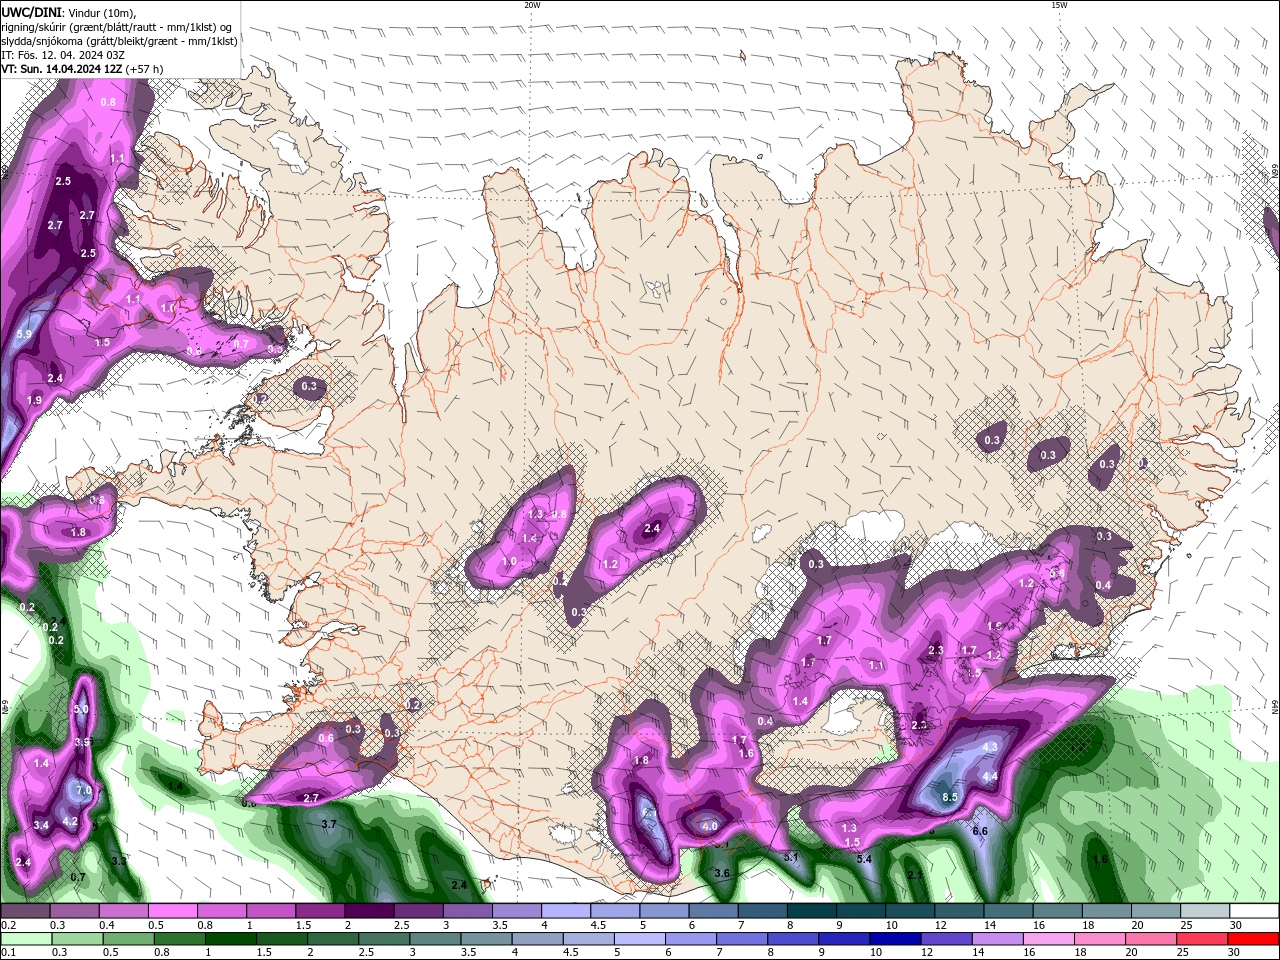1280x960 pixels.
Task: Click the 3.4 value in southwest corner
Action: pos(41,825)
